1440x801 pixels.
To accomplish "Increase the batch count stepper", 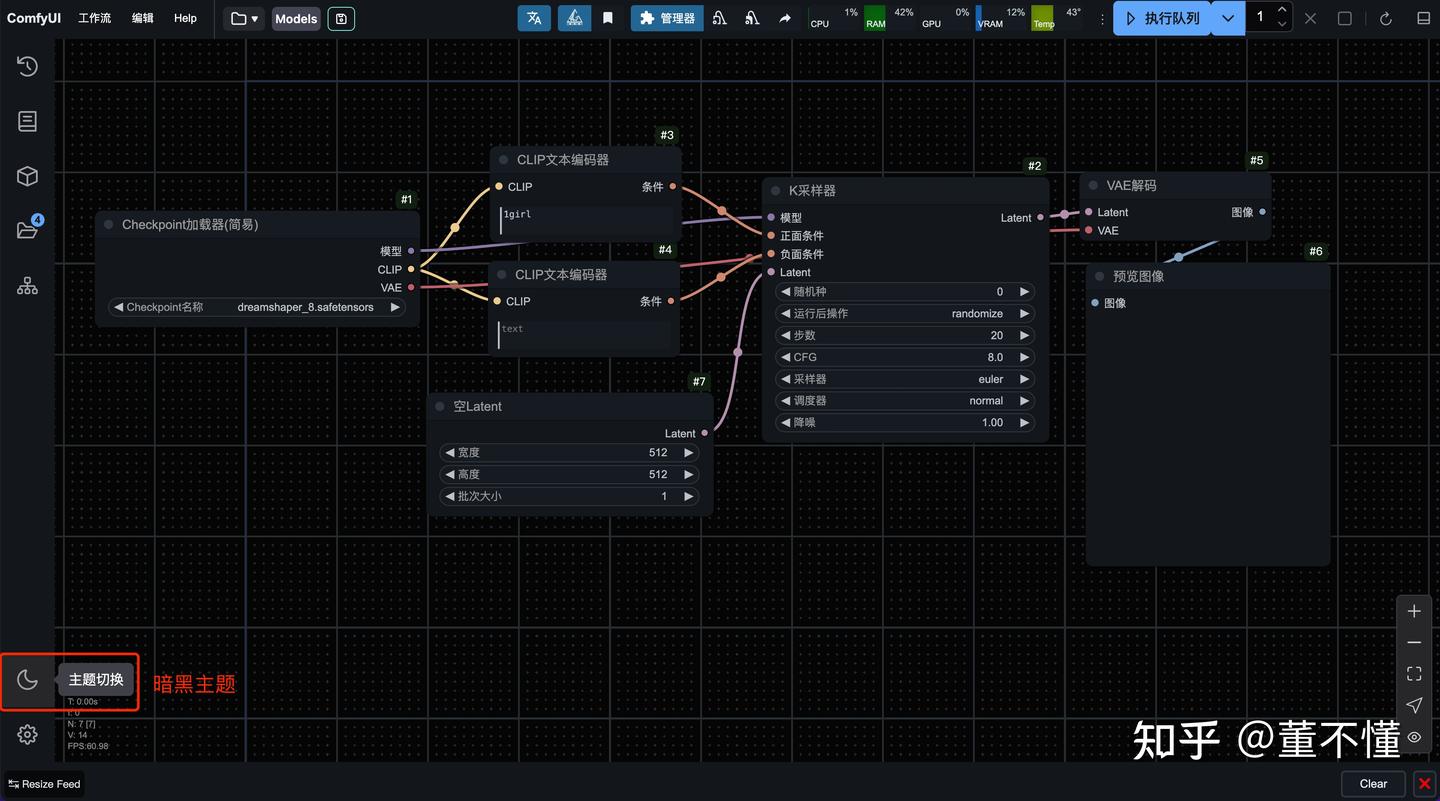I will coord(1282,11).
